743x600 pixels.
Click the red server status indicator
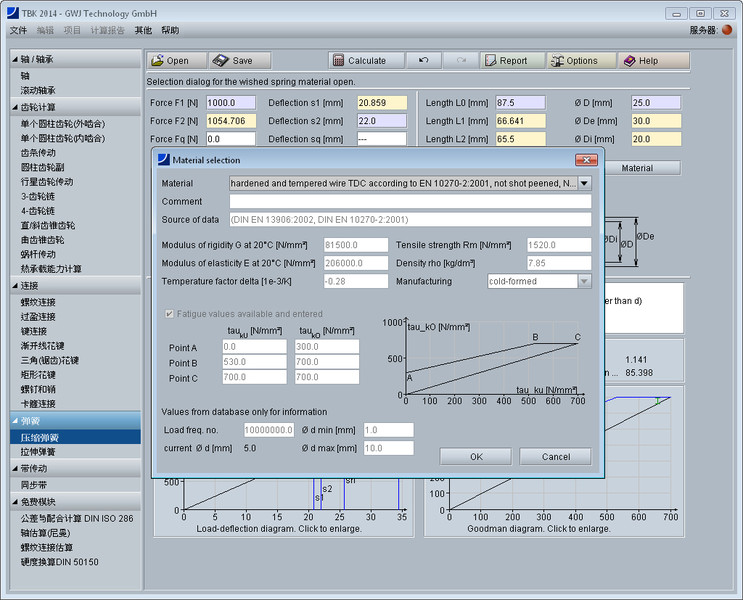tap(725, 31)
